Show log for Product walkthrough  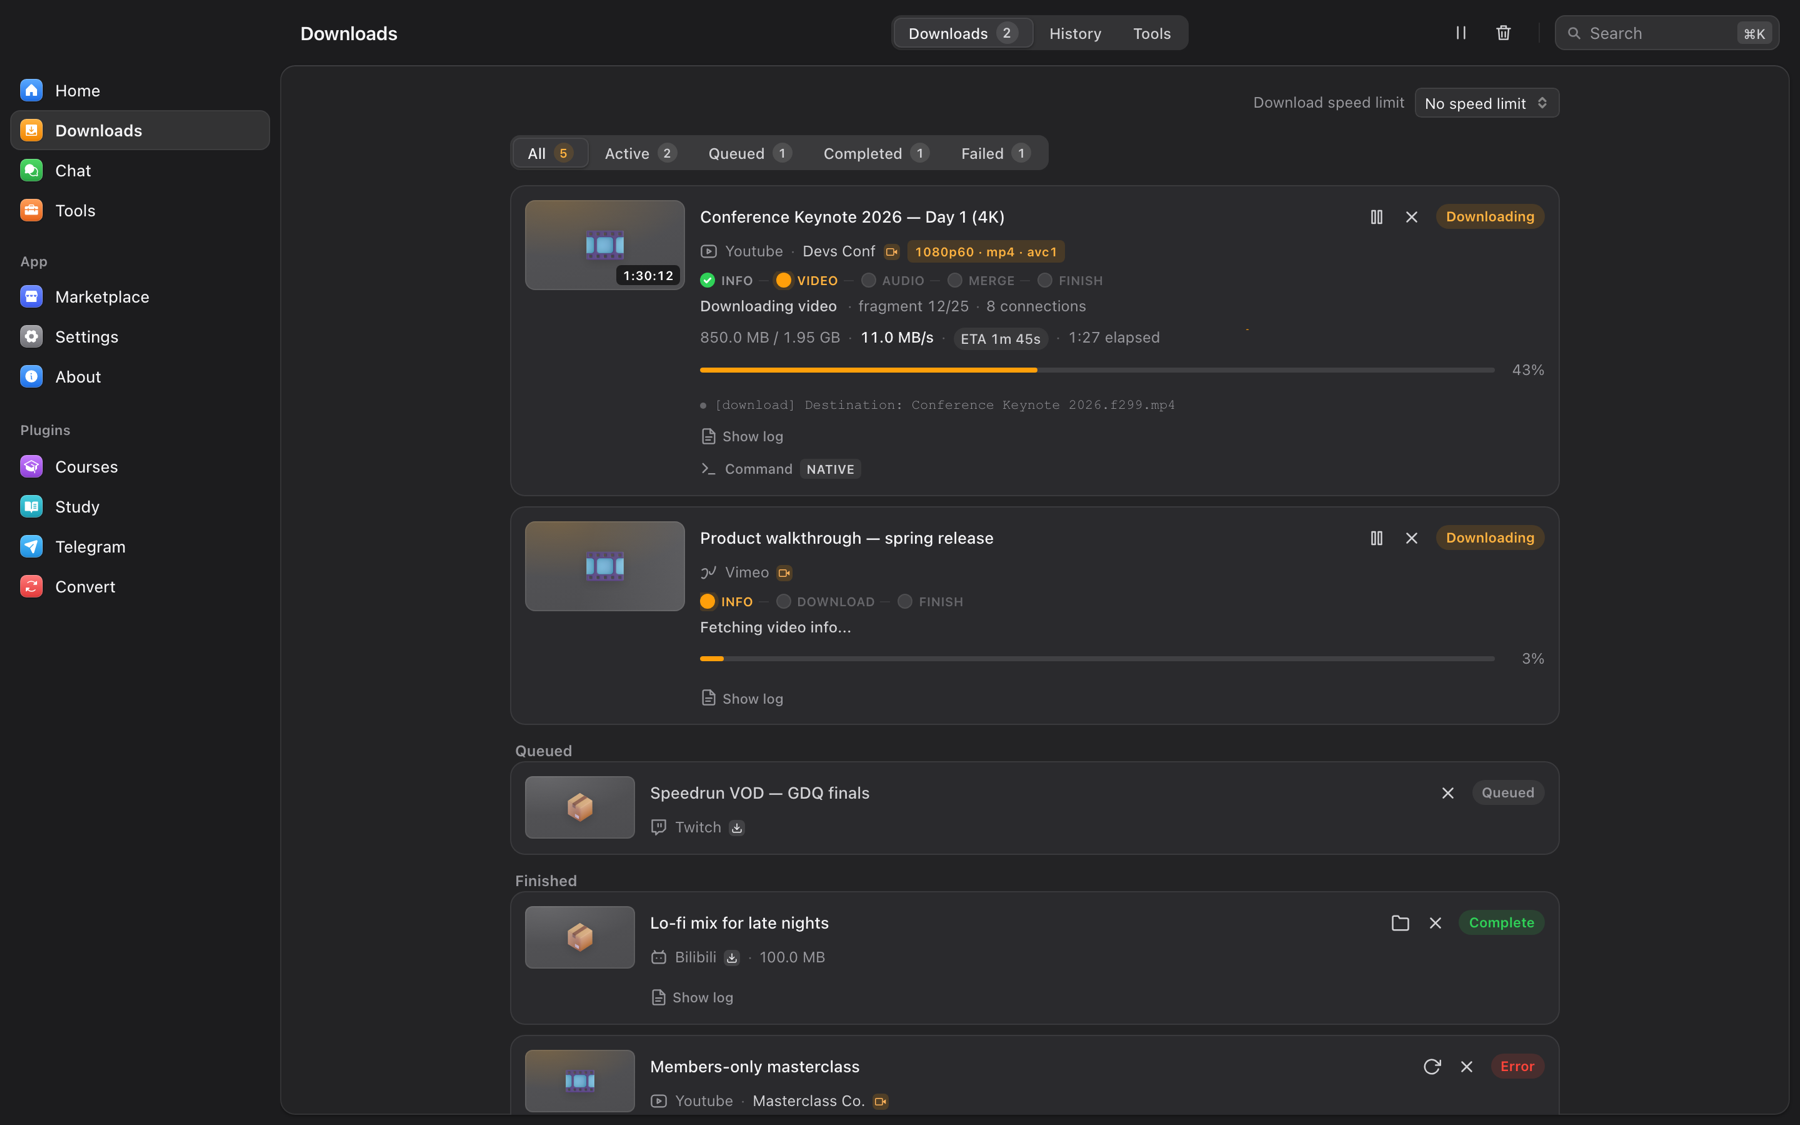pos(742,699)
